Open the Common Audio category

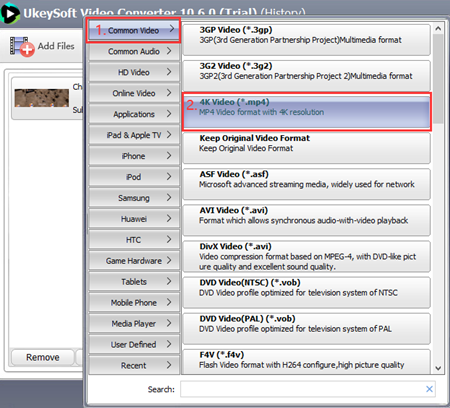click(134, 51)
